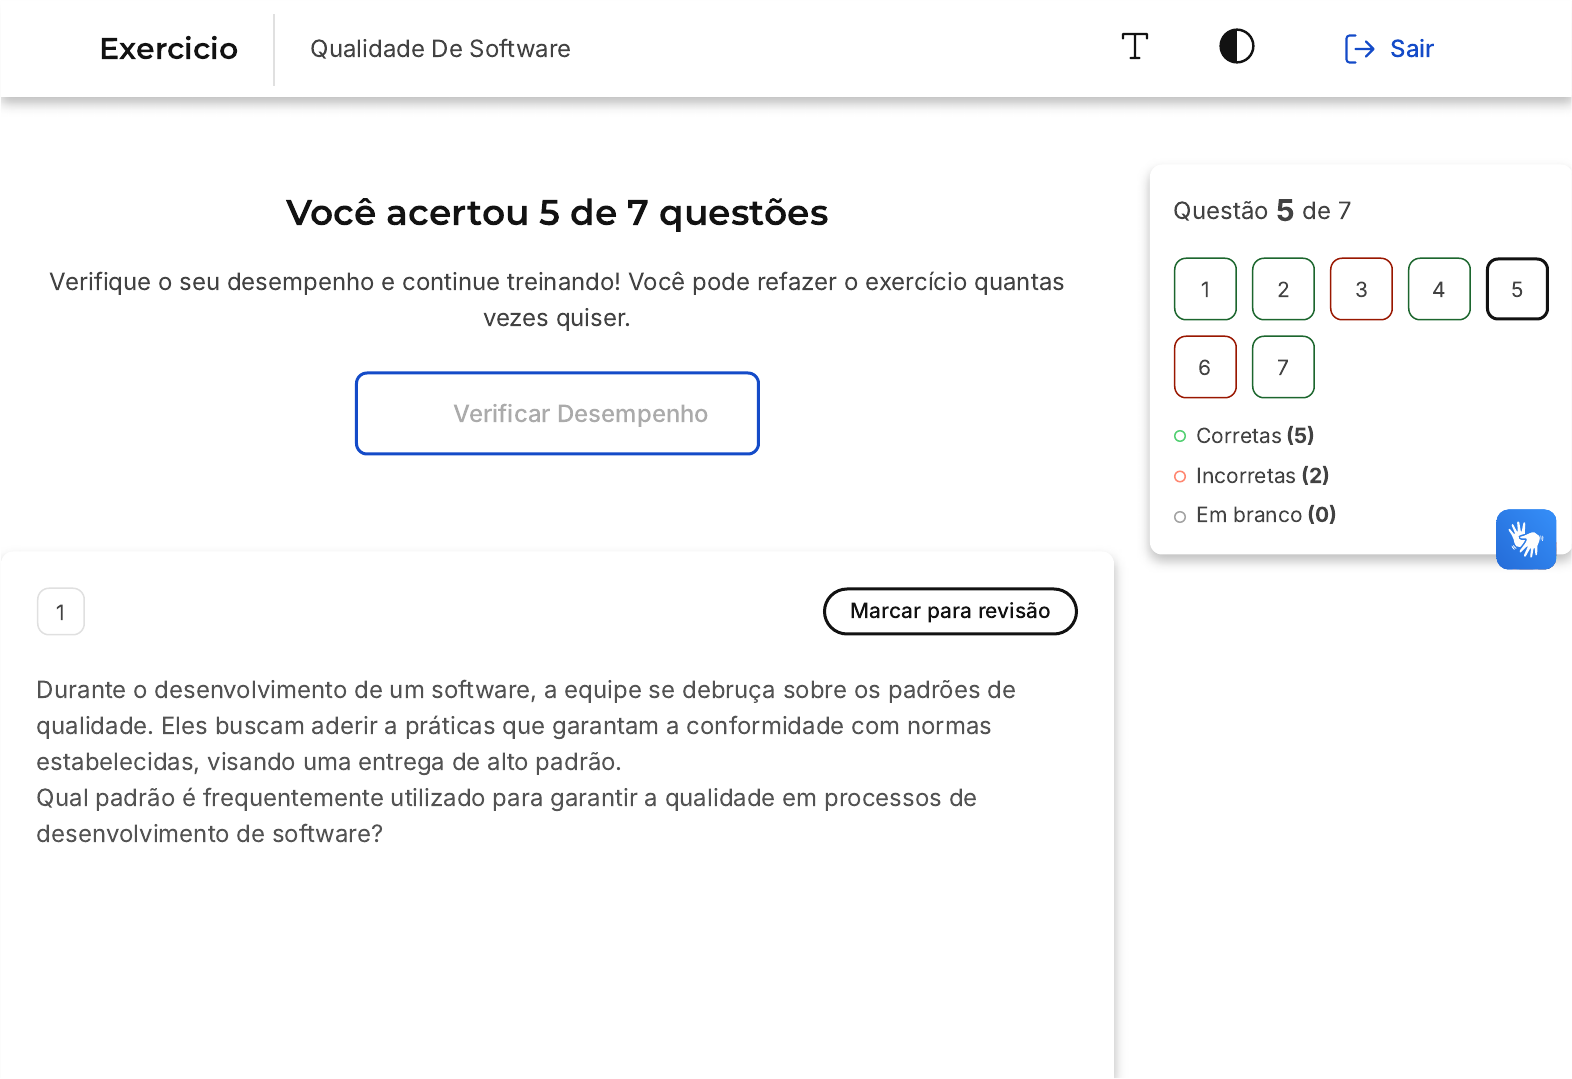Open the sign language accessibility widget
This screenshot has width=1572, height=1079.
tap(1525, 540)
